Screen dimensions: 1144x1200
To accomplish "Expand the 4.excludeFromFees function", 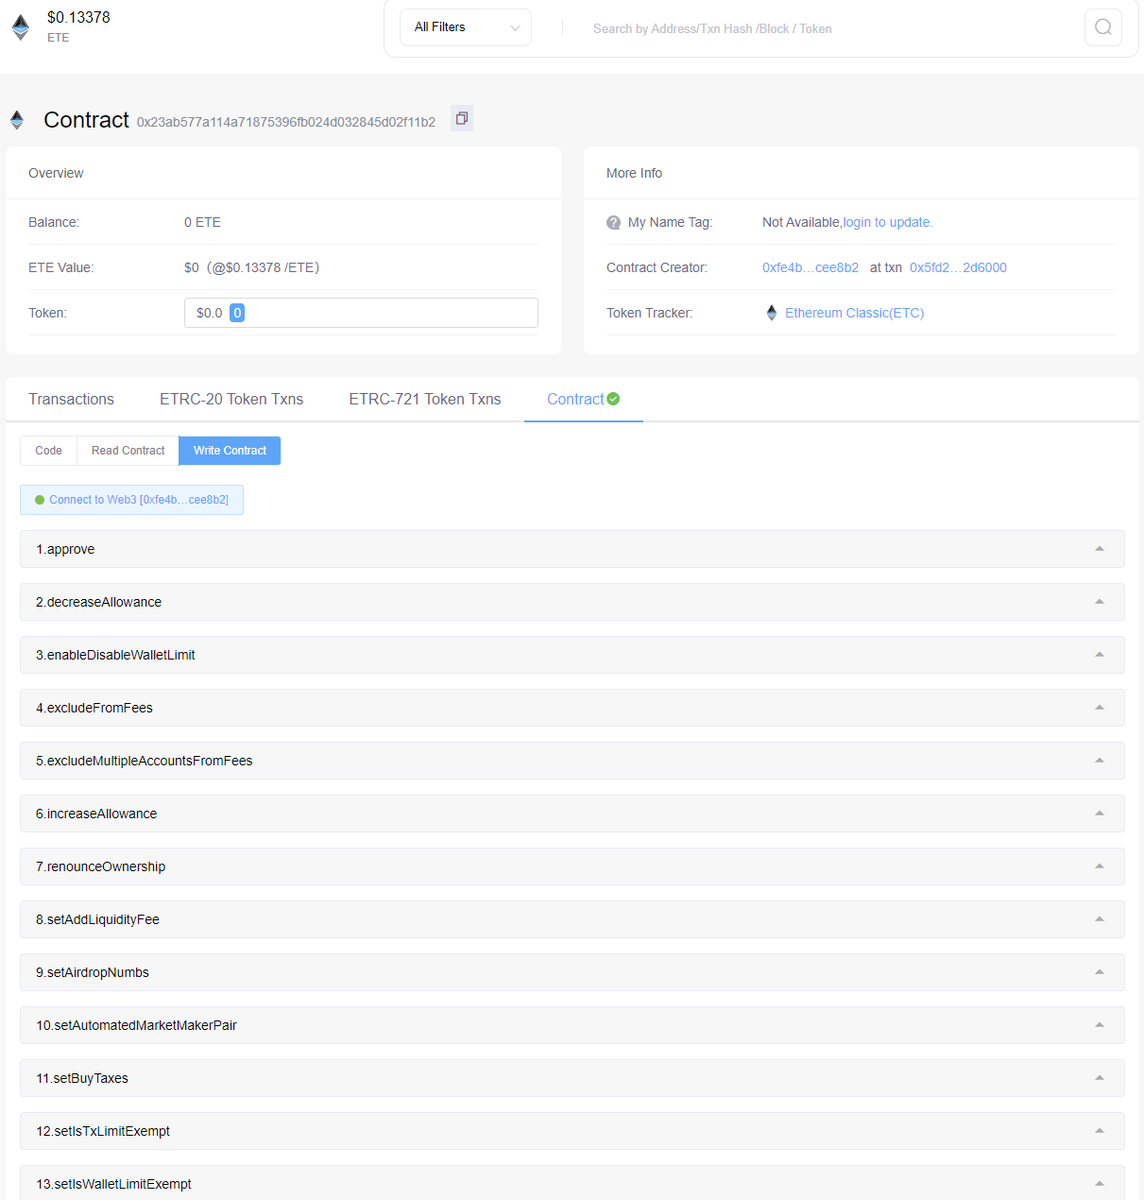I will pos(572,708).
